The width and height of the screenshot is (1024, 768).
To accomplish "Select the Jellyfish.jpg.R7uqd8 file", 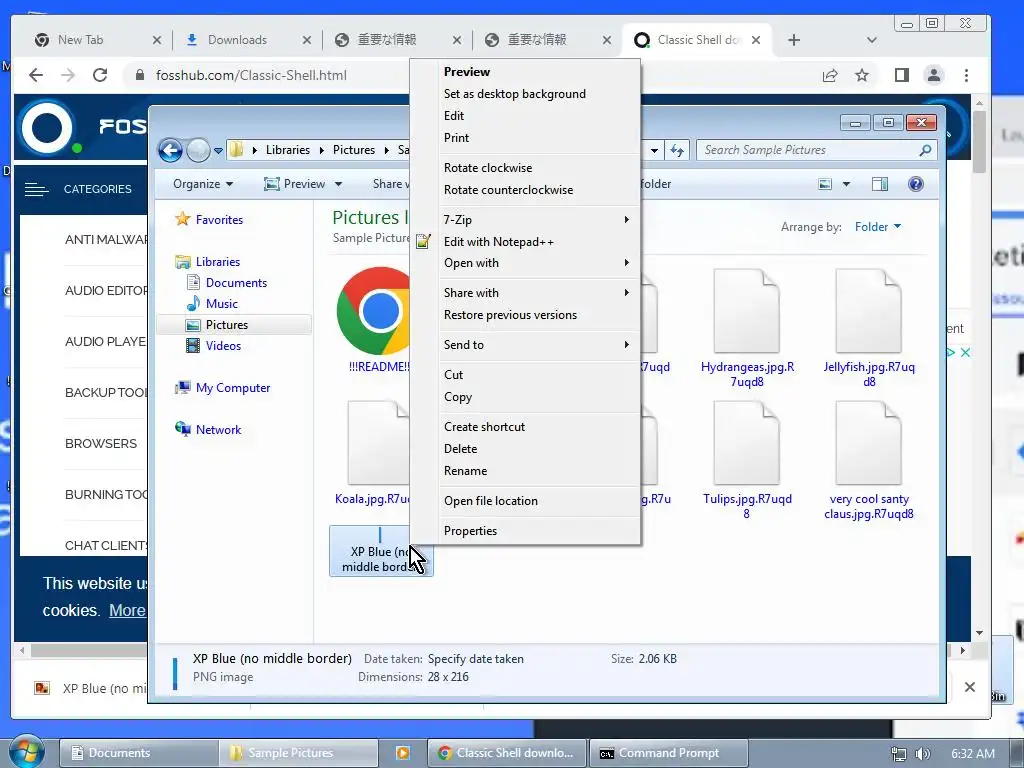I will (869, 328).
